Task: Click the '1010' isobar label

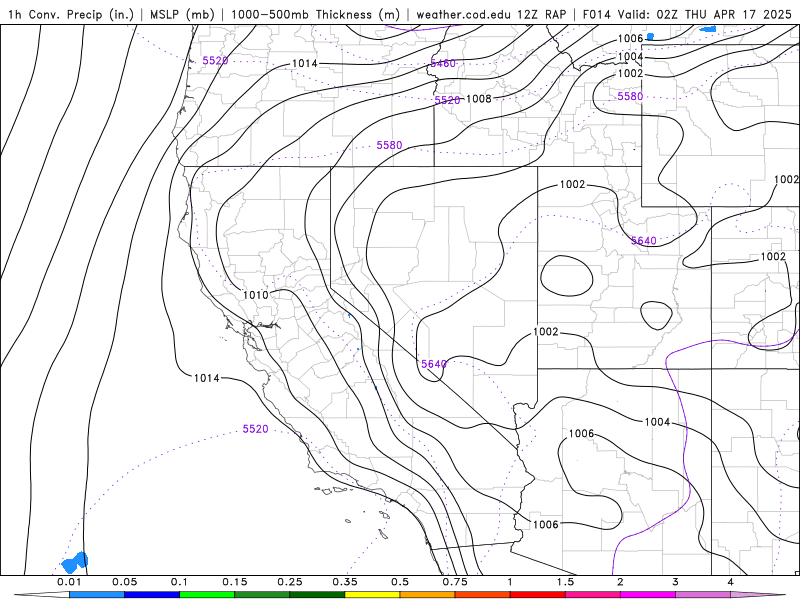Action: (x=256, y=295)
